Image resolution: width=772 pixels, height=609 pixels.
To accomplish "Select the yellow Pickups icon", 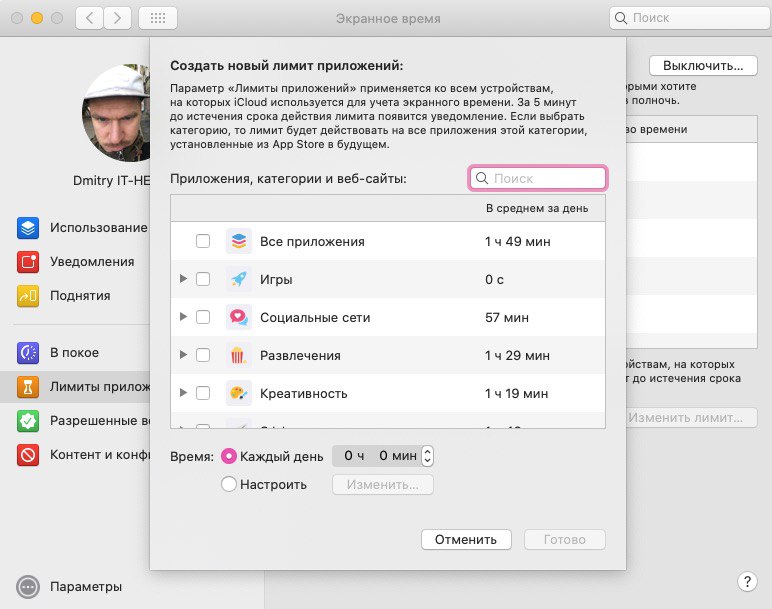I will tap(28, 296).
